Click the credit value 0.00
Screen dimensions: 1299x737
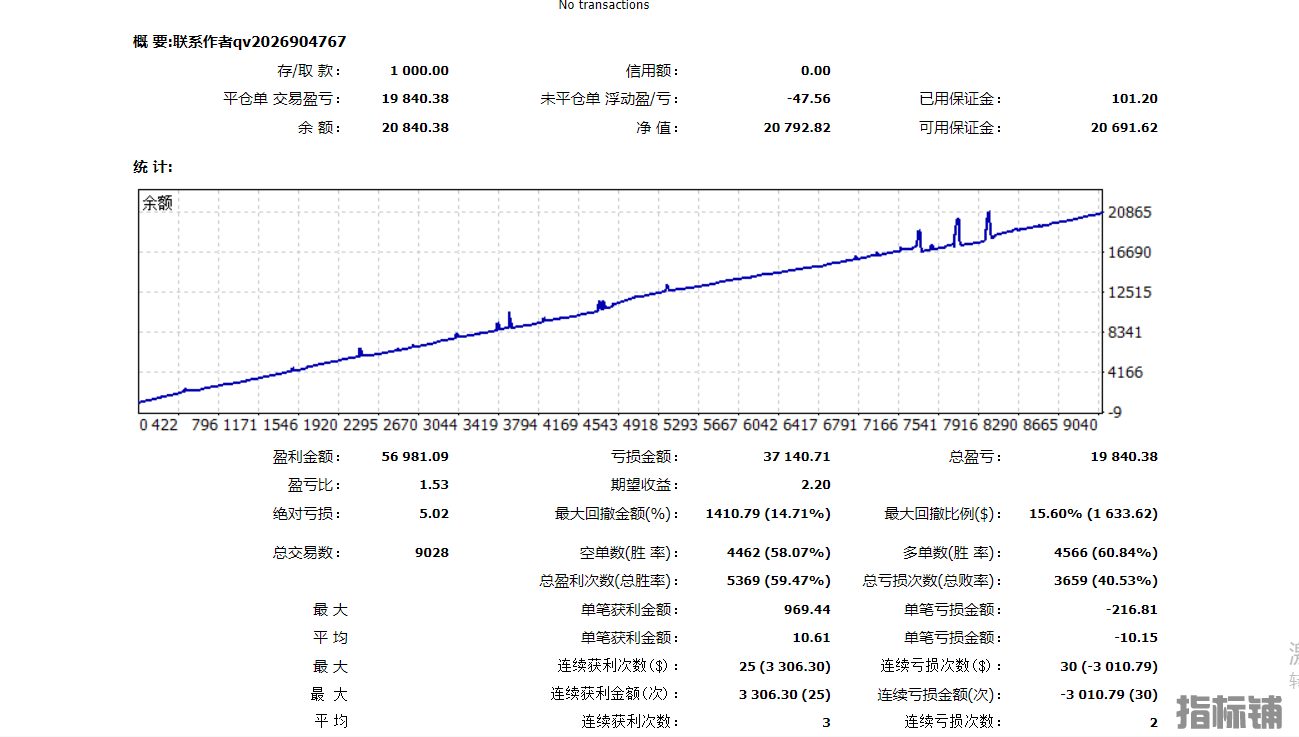point(815,71)
